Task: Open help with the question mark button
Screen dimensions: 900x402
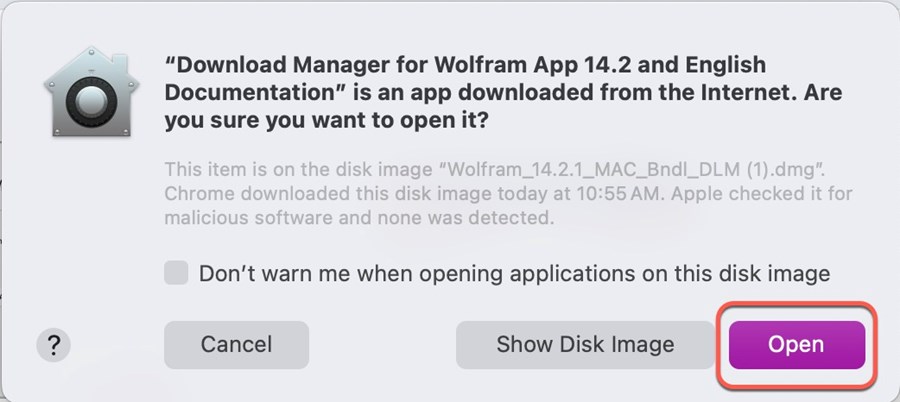Action: point(53,345)
